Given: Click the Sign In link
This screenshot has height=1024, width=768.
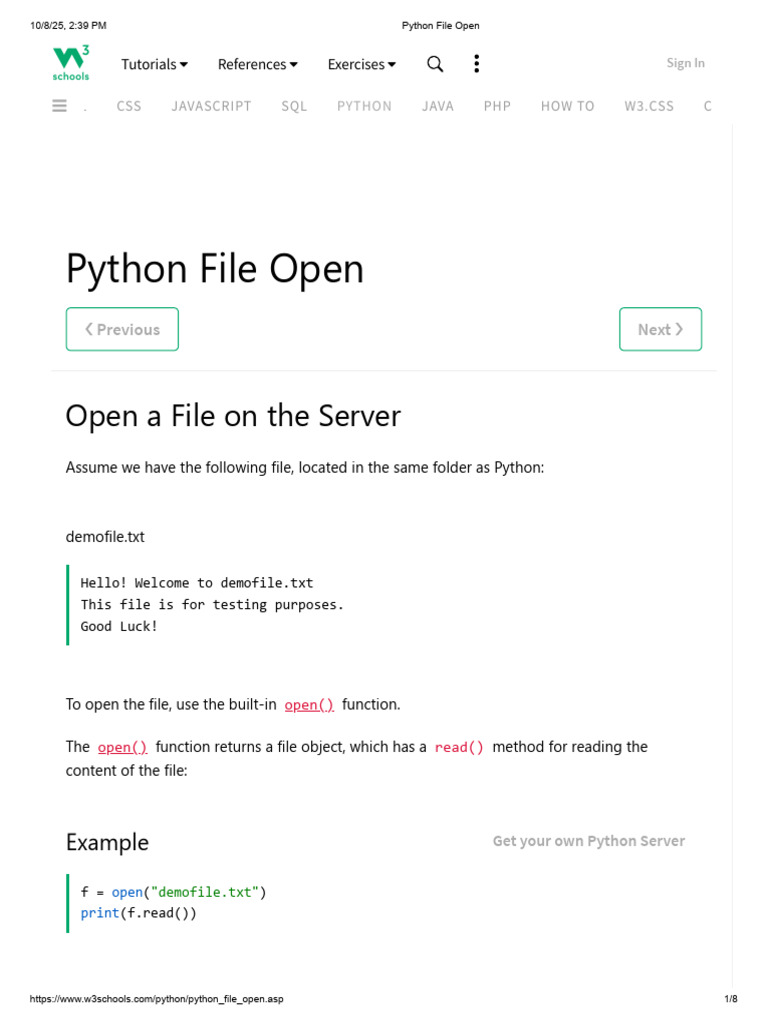Looking at the screenshot, I should (685, 63).
